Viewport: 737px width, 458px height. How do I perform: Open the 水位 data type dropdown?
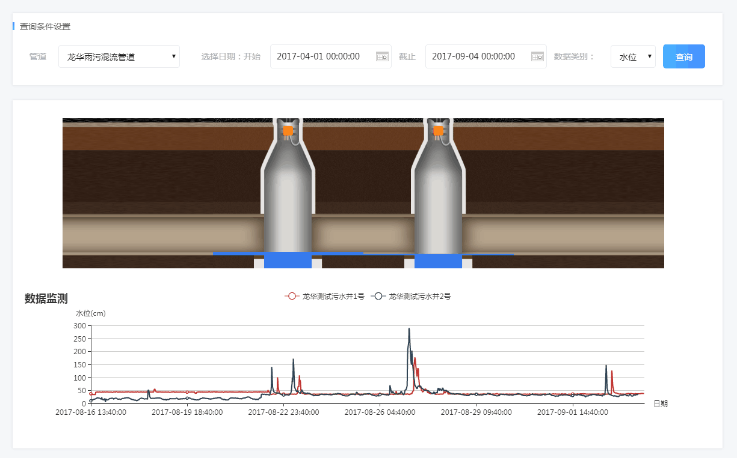[x=633, y=56]
